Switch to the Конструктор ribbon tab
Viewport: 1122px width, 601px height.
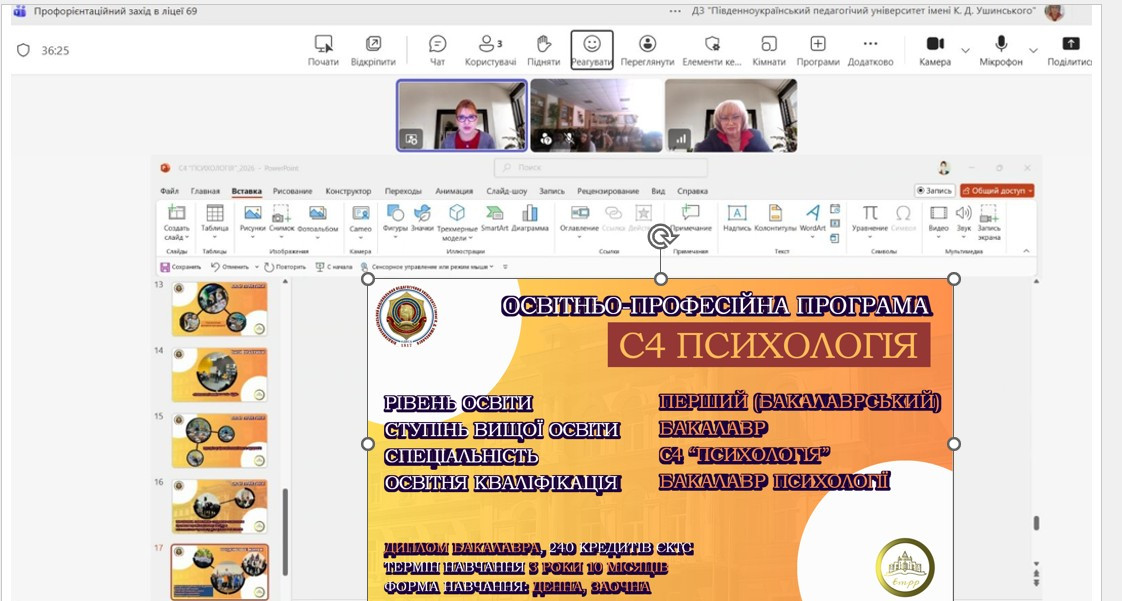348,191
